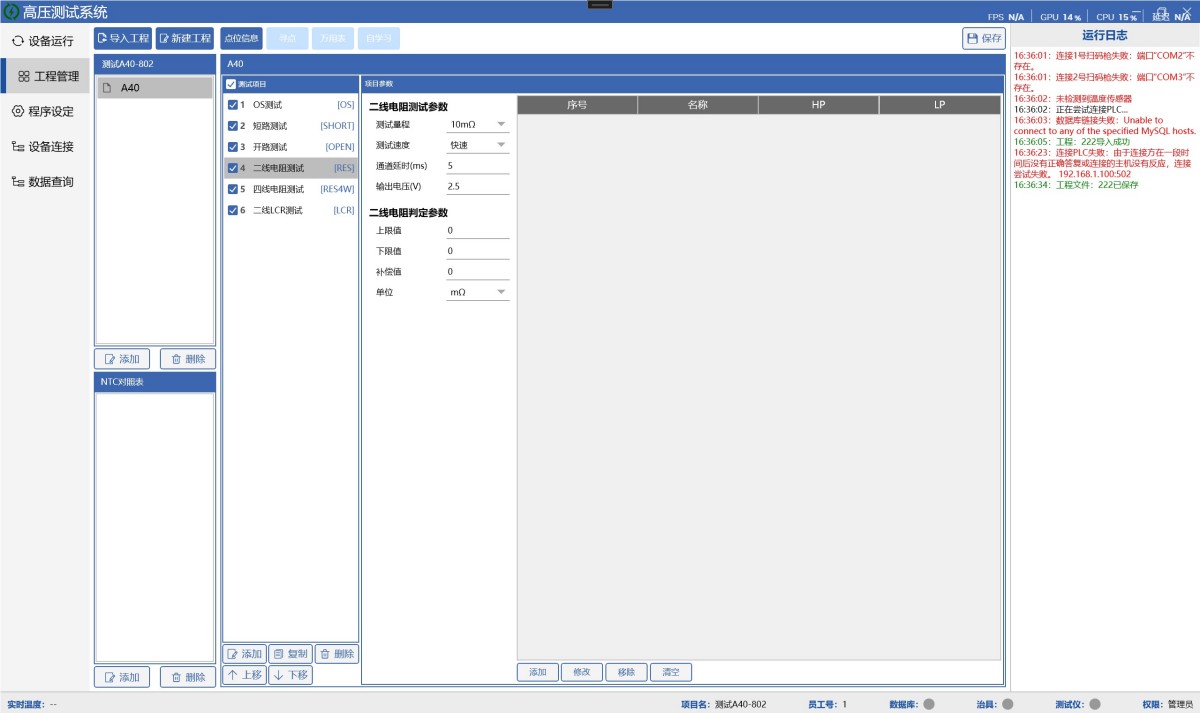The image size is (1200, 713).
Task: Move test item up with 上移
Action: pos(244,675)
